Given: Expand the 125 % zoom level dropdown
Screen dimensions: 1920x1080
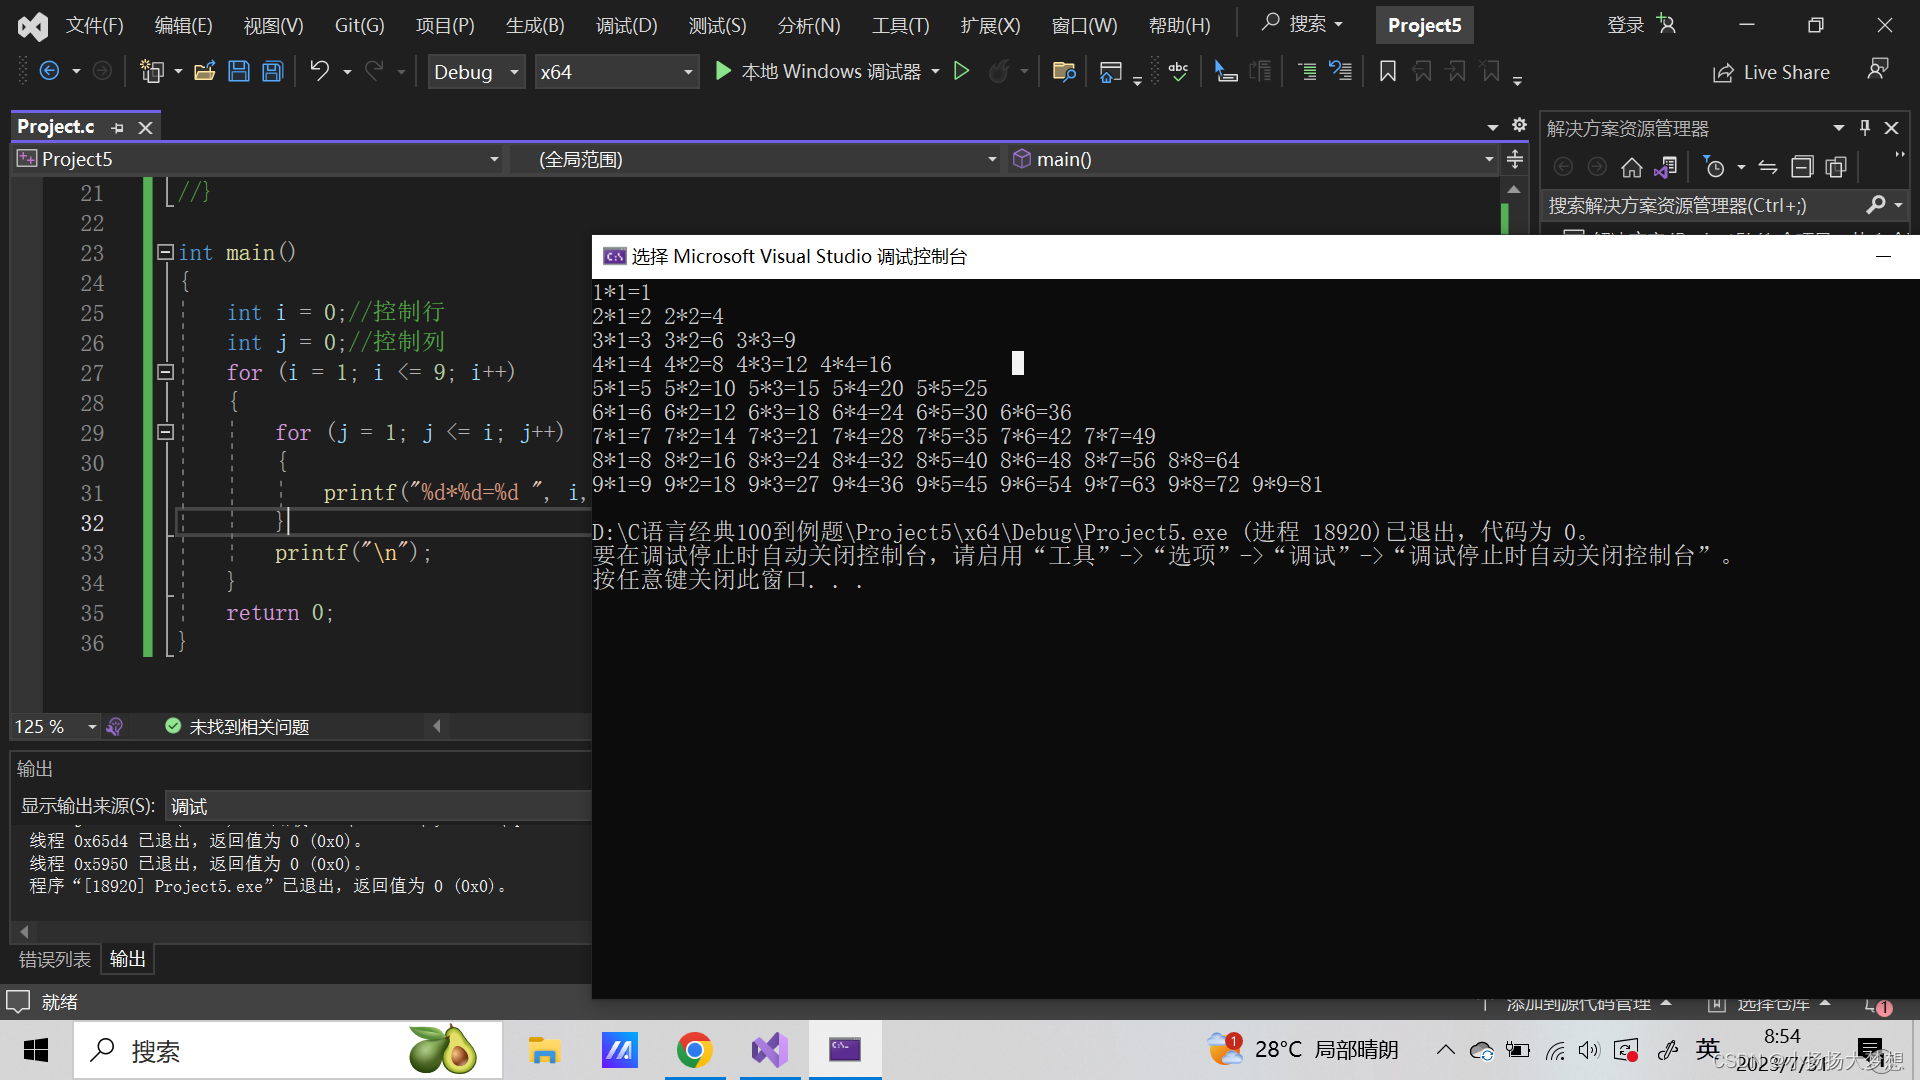Looking at the screenshot, I should (x=91, y=727).
